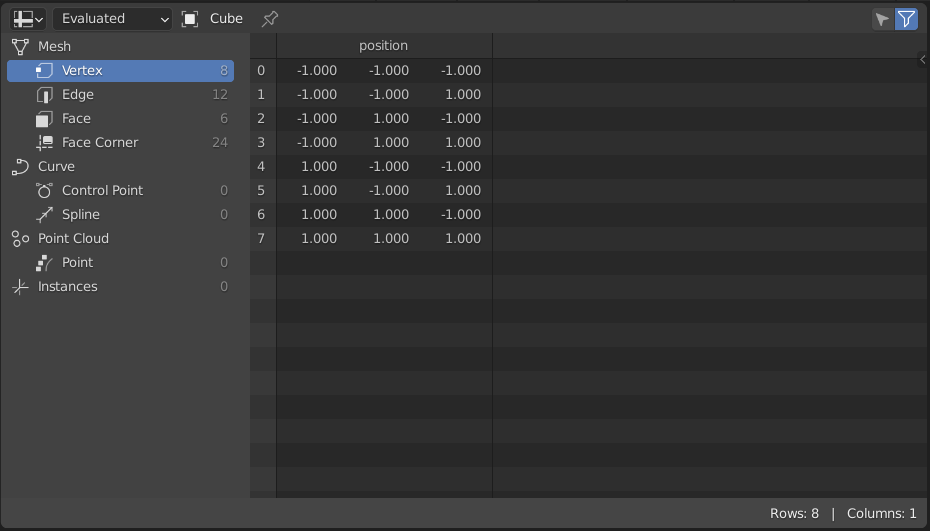The image size is (930, 531).
Task: Click the Point Cloud category icon
Action: 20,239
